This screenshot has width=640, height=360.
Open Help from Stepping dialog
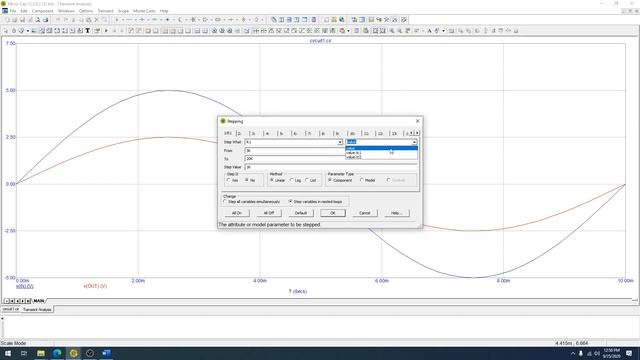(x=397, y=213)
